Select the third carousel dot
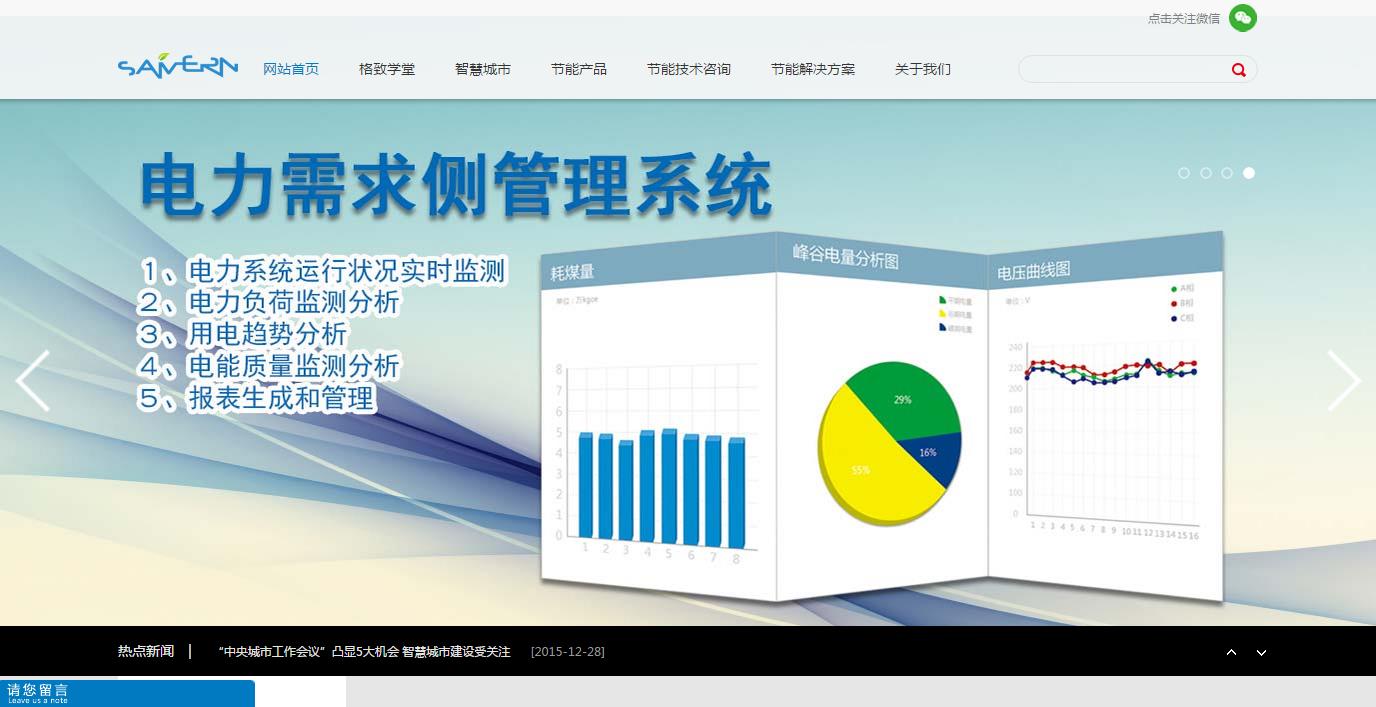The width and height of the screenshot is (1376, 707). (x=1227, y=173)
